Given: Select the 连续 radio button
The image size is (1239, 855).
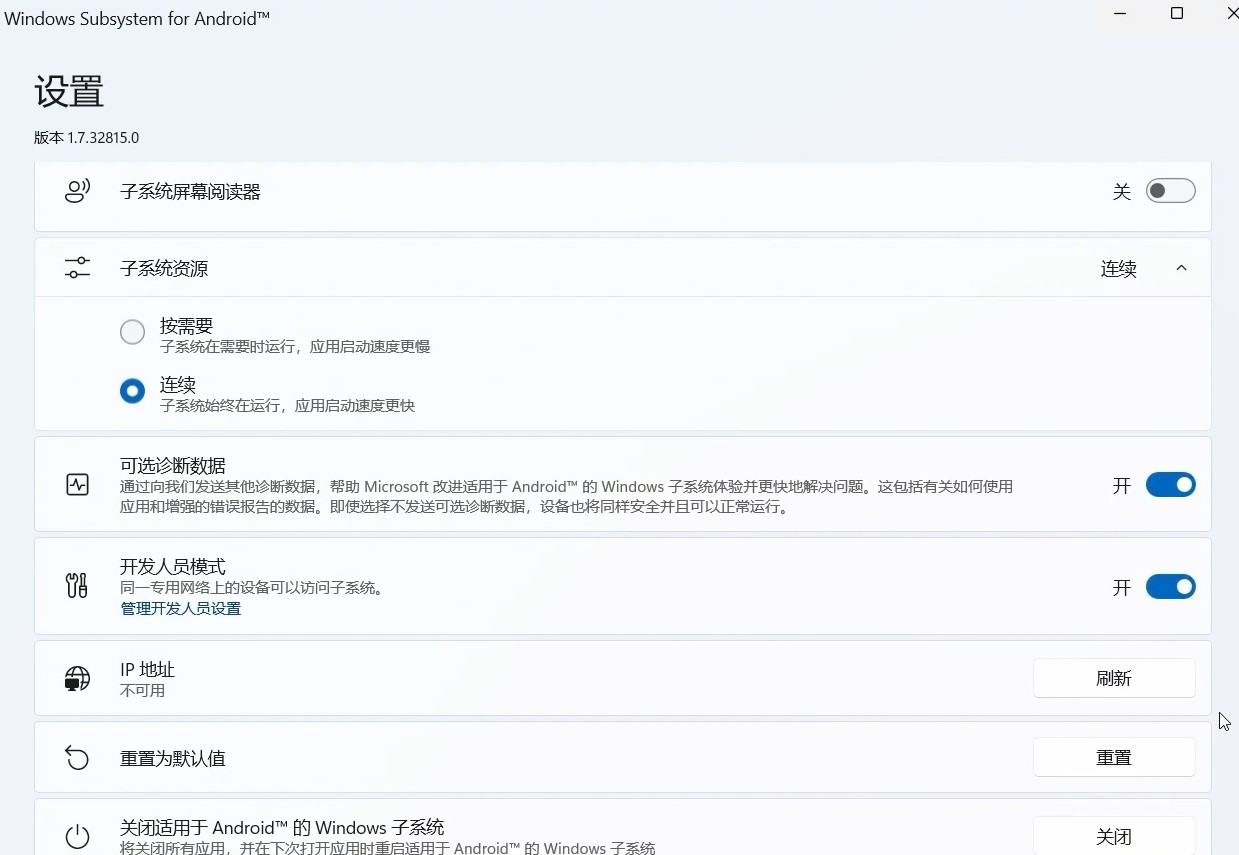Looking at the screenshot, I should pos(132,392).
